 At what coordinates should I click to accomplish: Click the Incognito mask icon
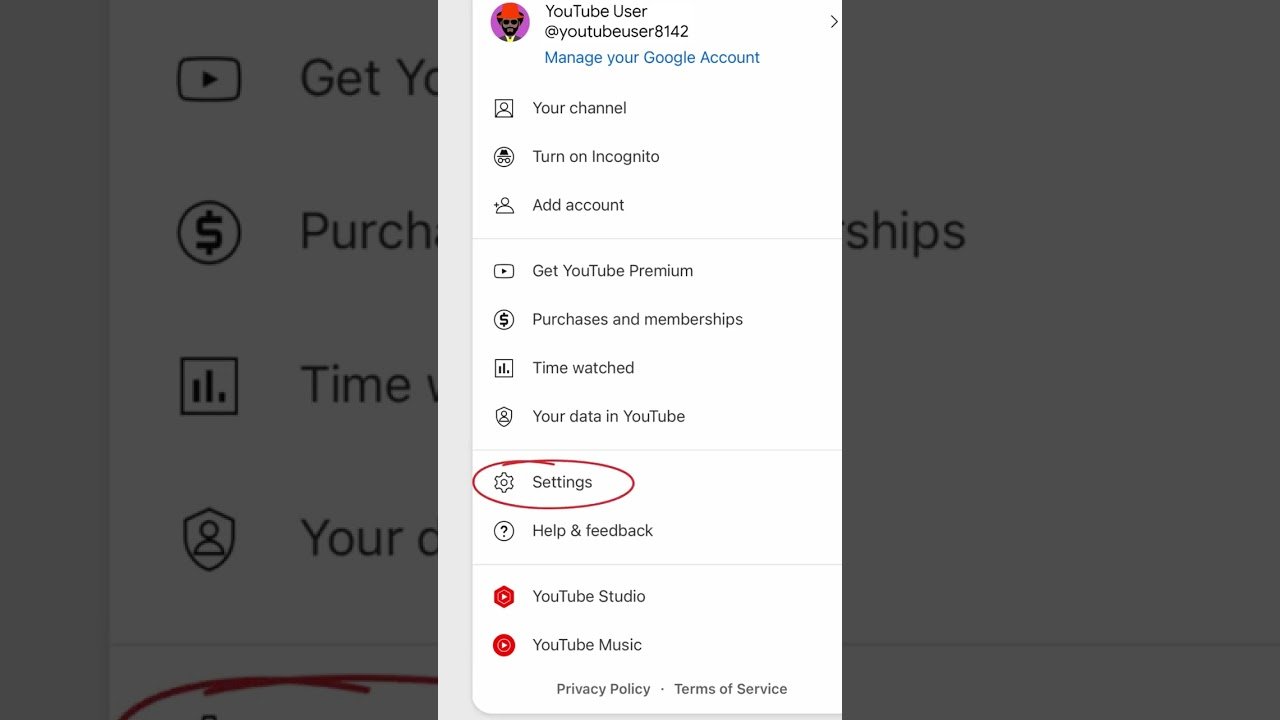click(x=504, y=157)
